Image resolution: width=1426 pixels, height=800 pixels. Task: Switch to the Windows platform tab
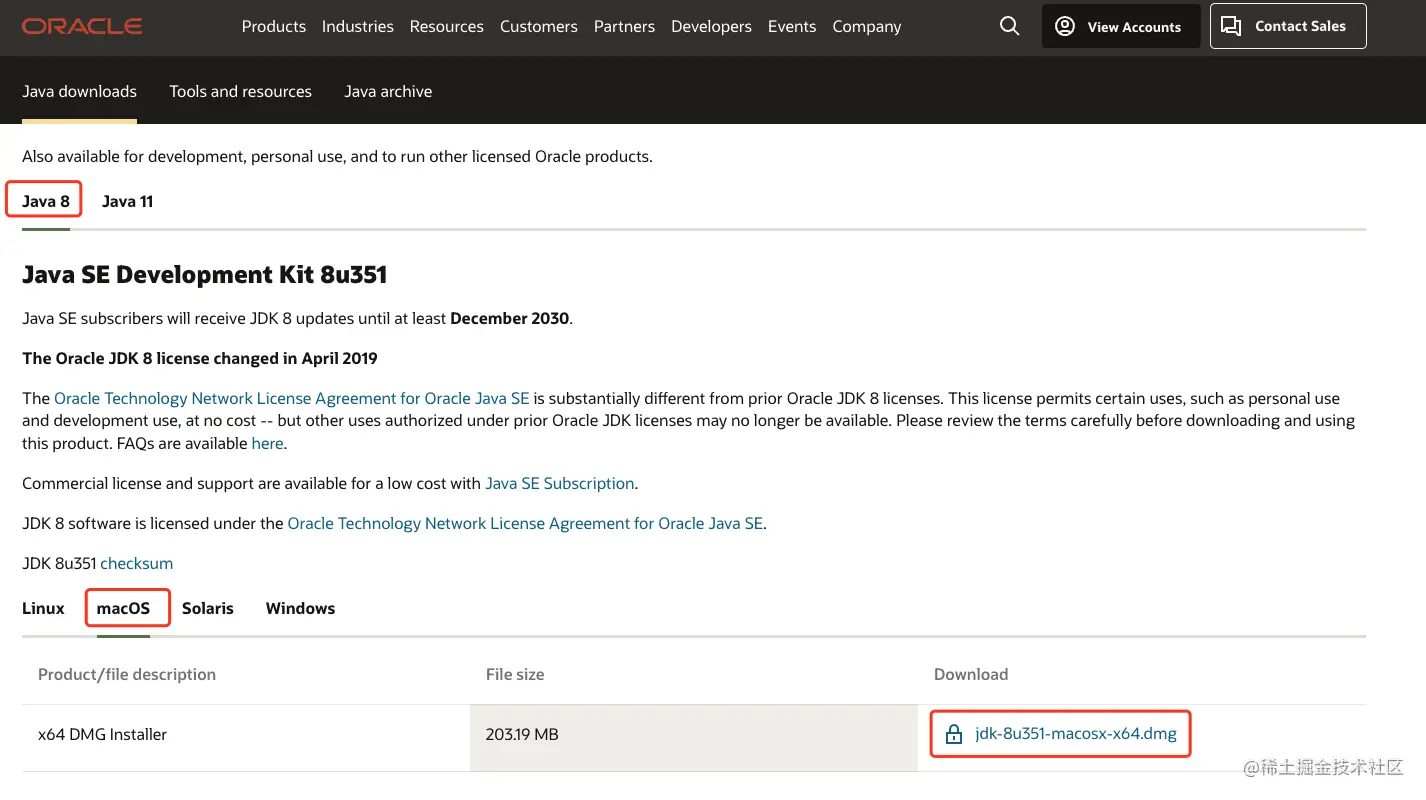pyautogui.click(x=300, y=608)
